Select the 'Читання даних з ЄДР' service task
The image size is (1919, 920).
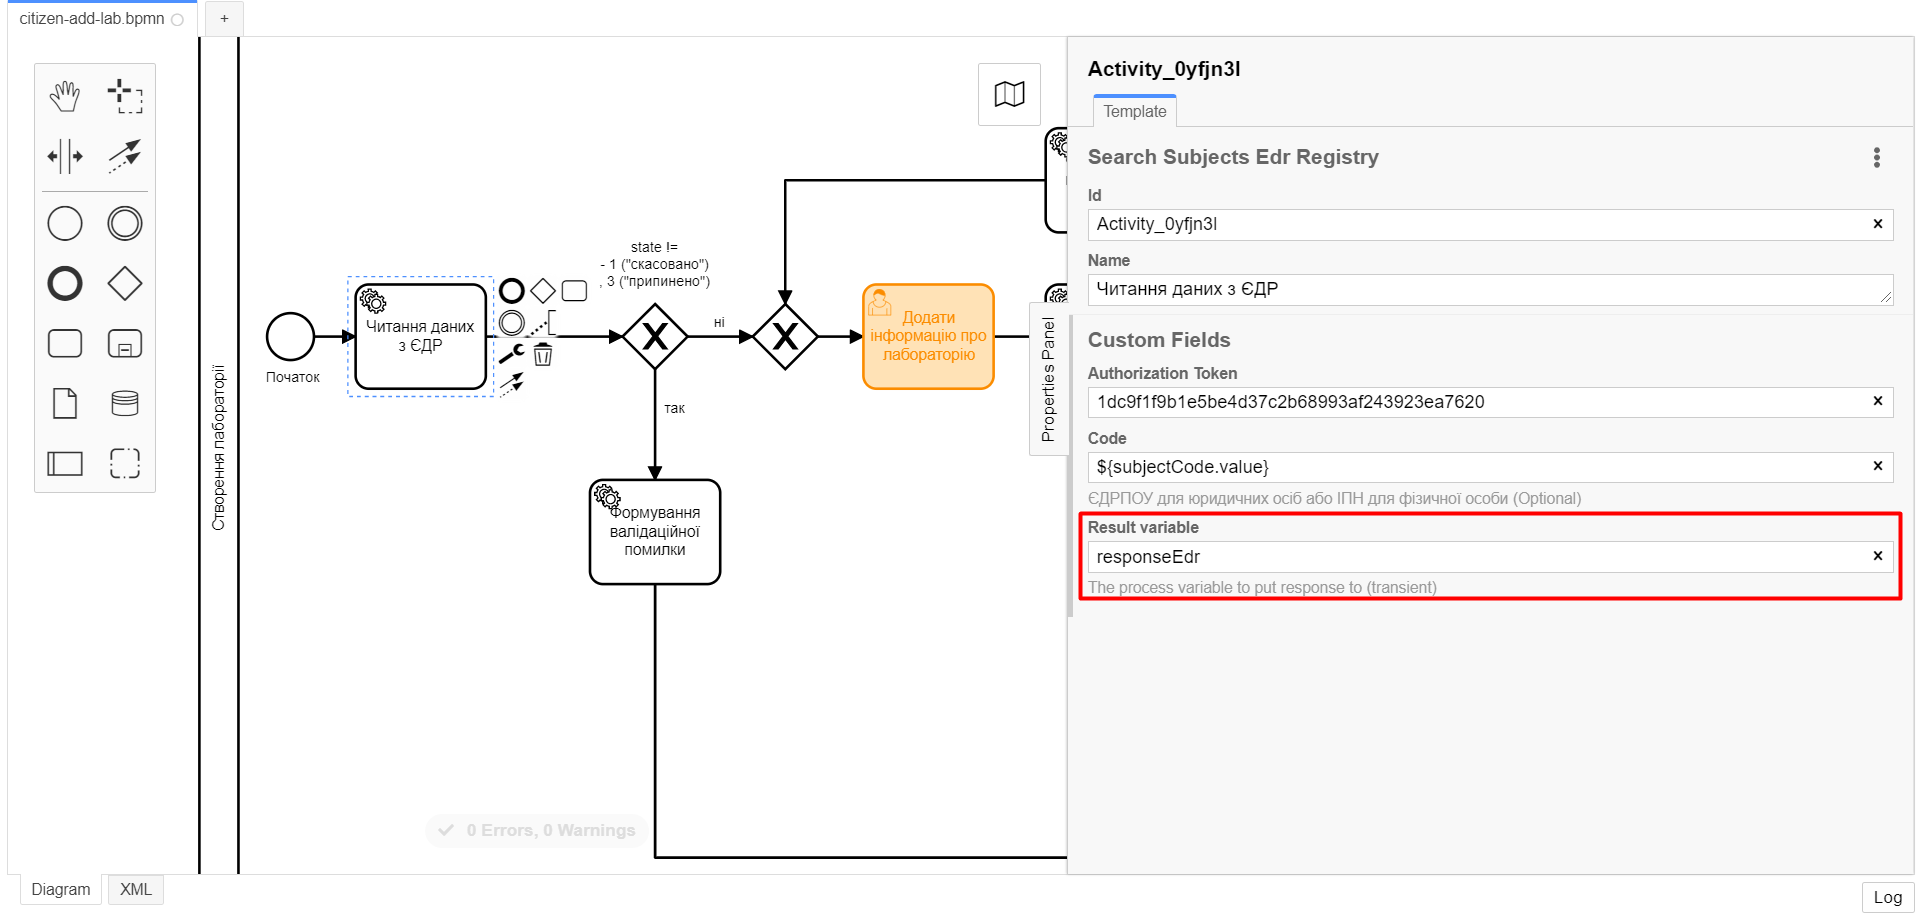click(x=421, y=336)
